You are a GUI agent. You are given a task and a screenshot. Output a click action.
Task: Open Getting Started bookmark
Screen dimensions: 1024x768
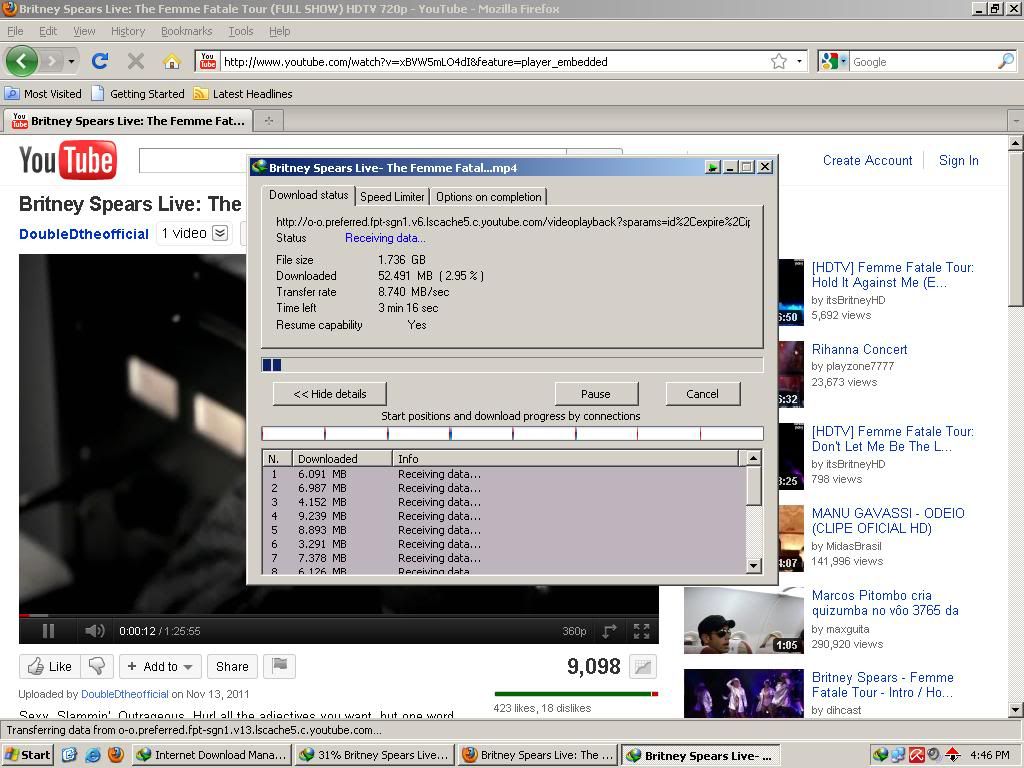tap(138, 93)
